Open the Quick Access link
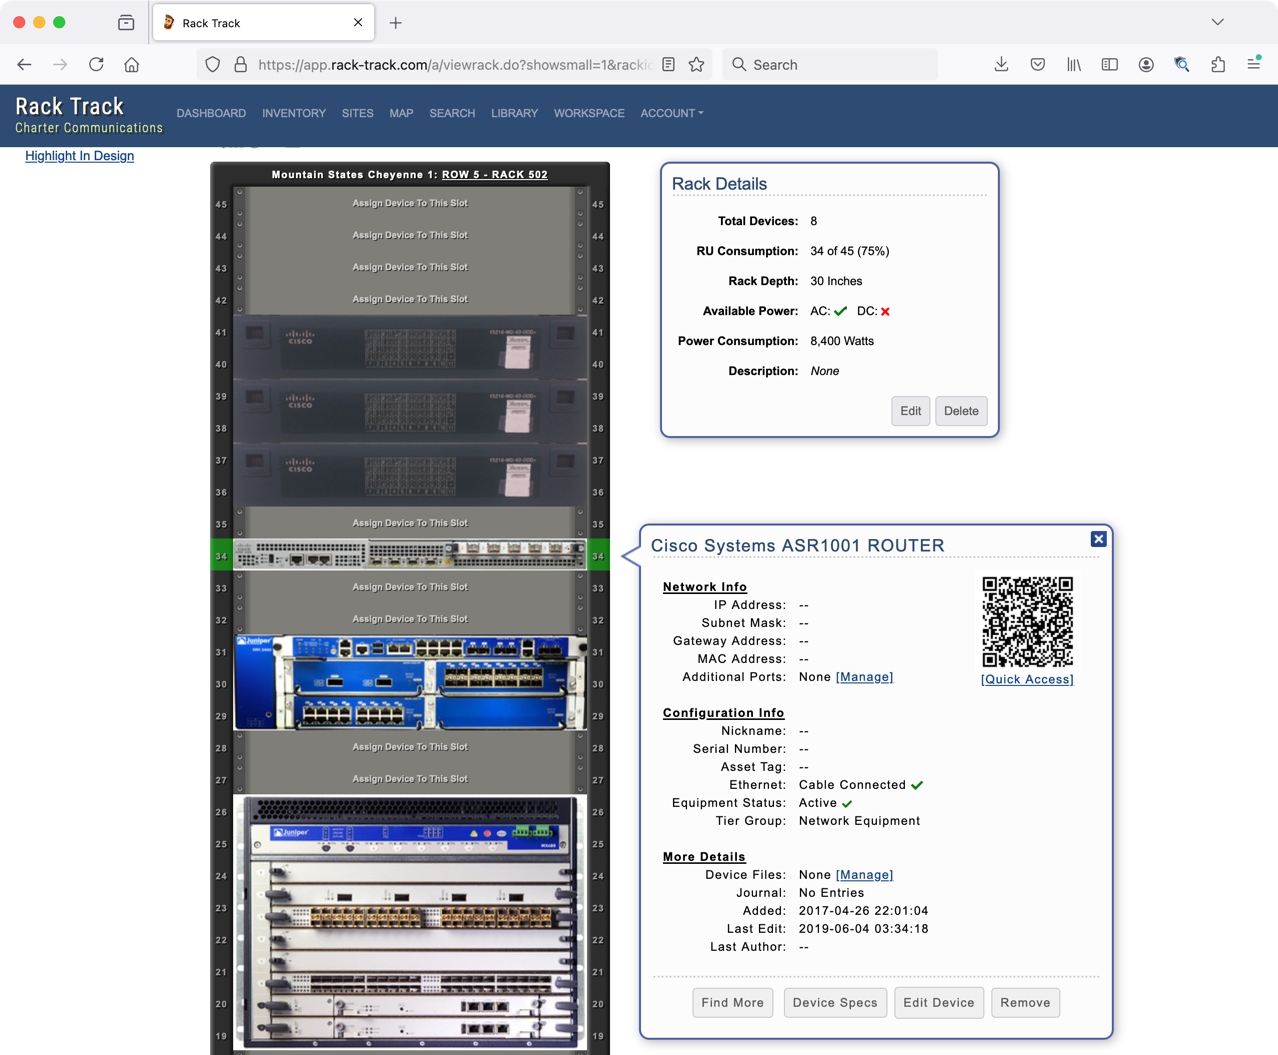This screenshot has height=1055, width=1278. tap(1027, 679)
